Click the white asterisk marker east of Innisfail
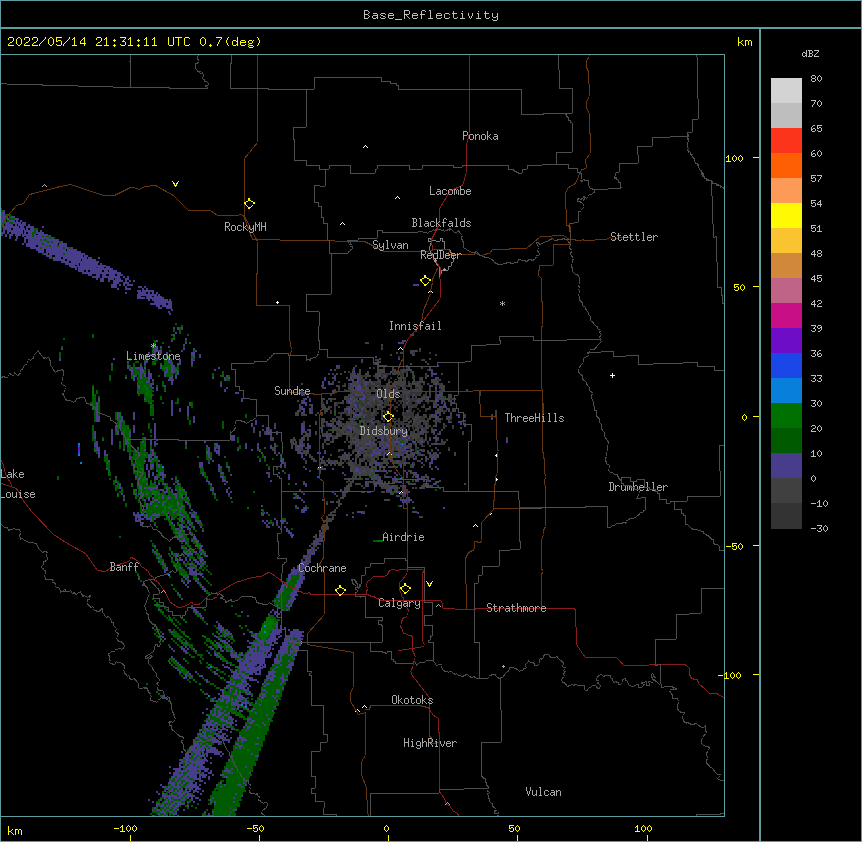The height and width of the screenshot is (842, 862). pyautogui.click(x=502, y=303)
